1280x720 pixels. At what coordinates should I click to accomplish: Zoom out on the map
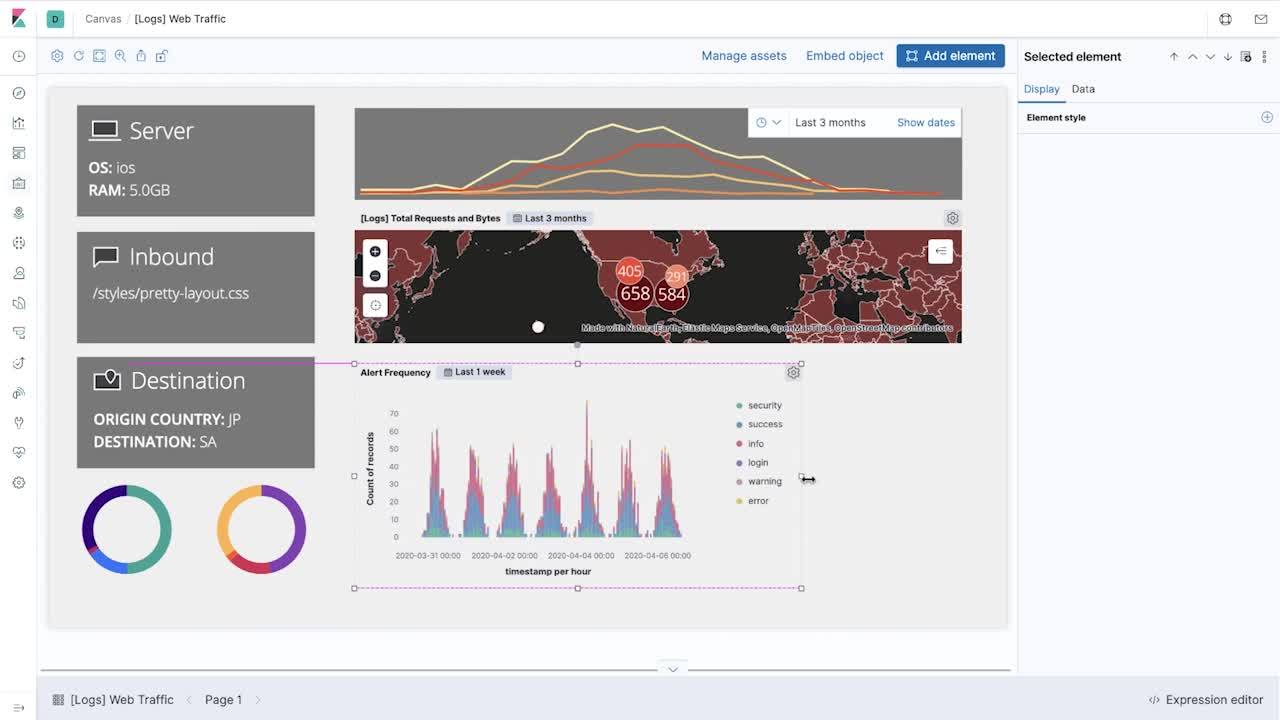click(x=375, y=275)
